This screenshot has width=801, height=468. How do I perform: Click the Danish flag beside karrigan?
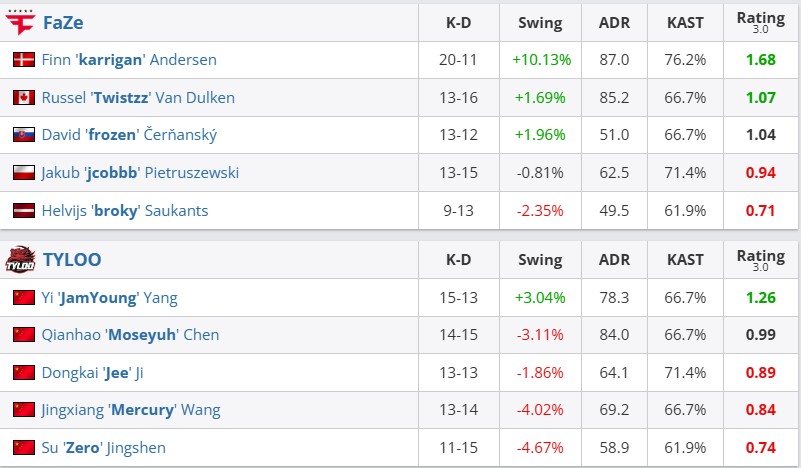[24, 60]
